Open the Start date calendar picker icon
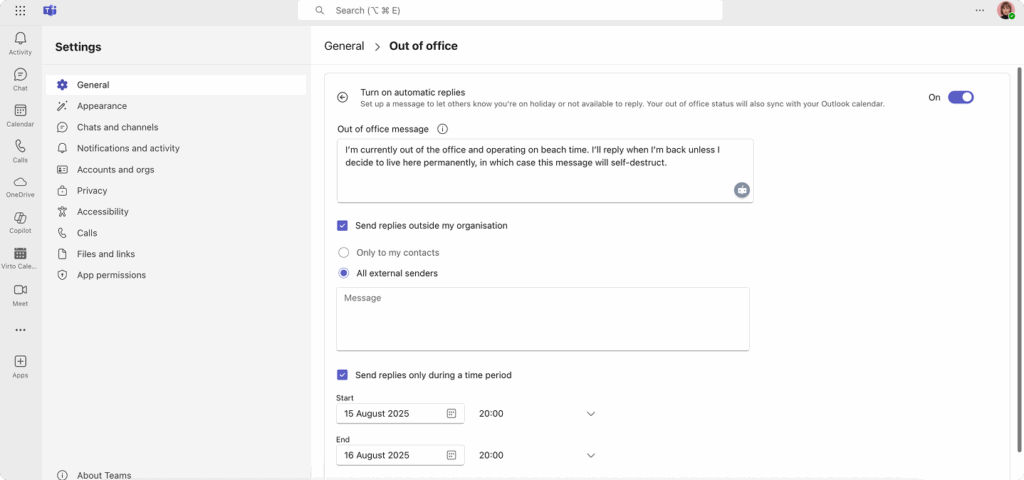1024x480 pixels. [x=451, y=414]
